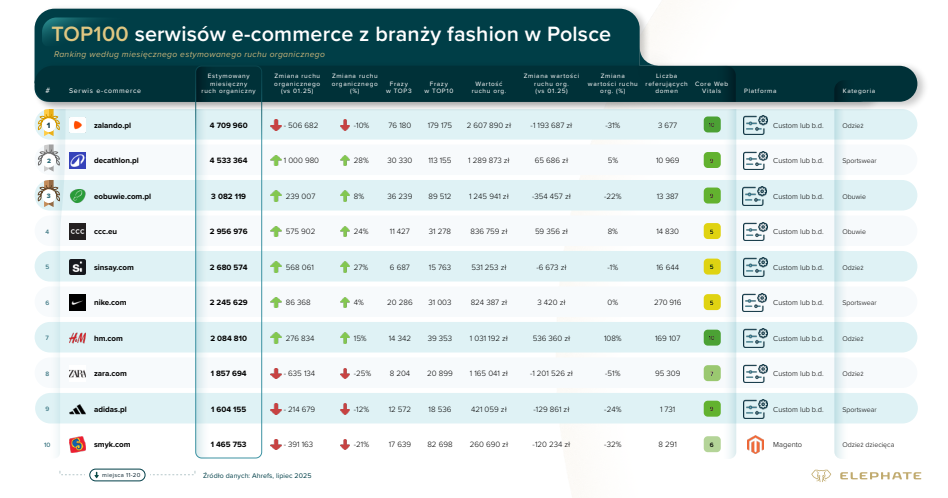Click the green up arrow beside 28%
The height and width of the screenshot is (498, 948).
pos(345,161)
